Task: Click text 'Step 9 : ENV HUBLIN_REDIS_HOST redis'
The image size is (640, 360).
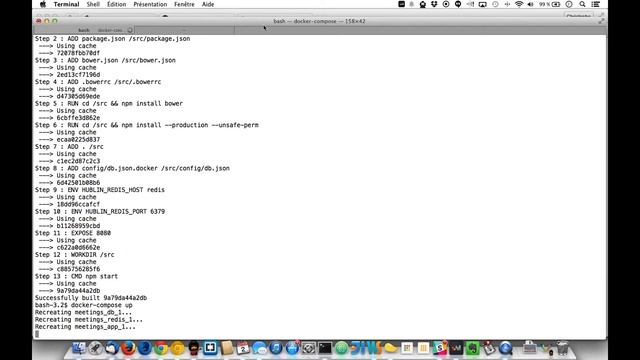Action: [x=100, y=190]
